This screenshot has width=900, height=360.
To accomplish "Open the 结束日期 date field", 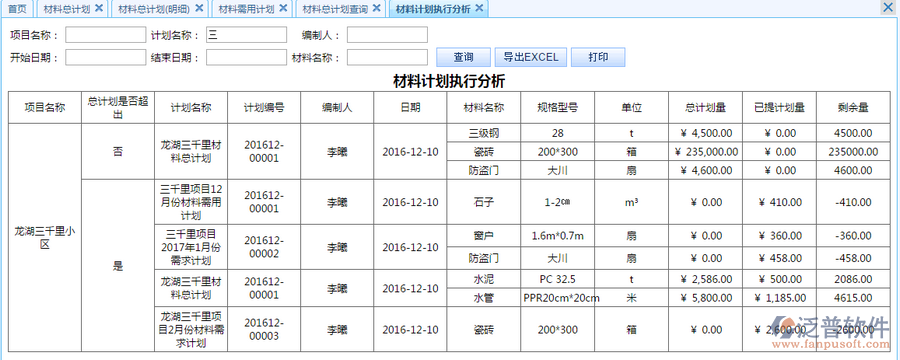I will (x=246, y=57).
